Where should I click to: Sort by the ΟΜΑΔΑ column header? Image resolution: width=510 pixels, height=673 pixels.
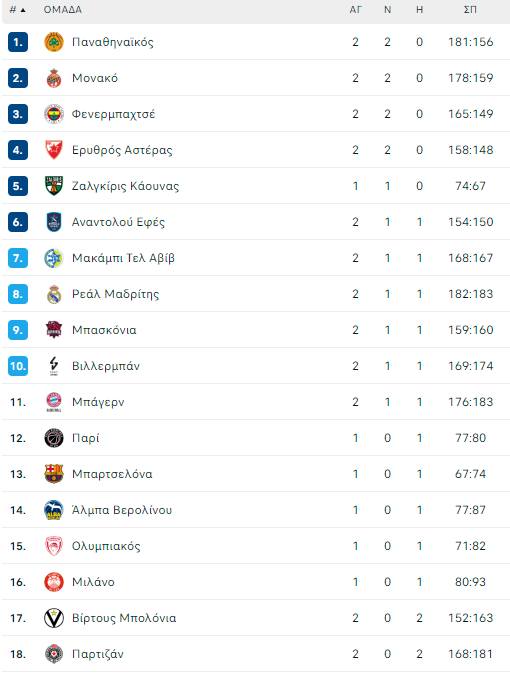tap(63, 10)
